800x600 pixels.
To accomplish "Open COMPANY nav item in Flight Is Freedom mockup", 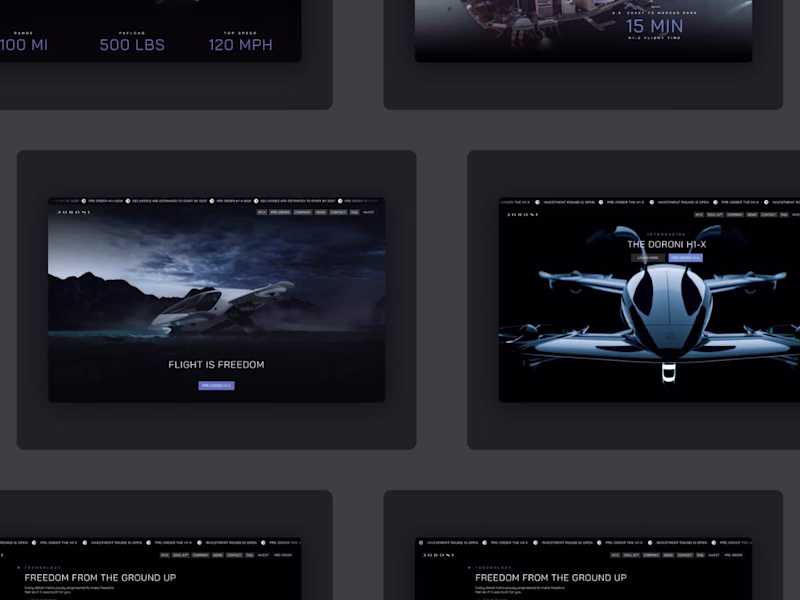I will [303, 212].
